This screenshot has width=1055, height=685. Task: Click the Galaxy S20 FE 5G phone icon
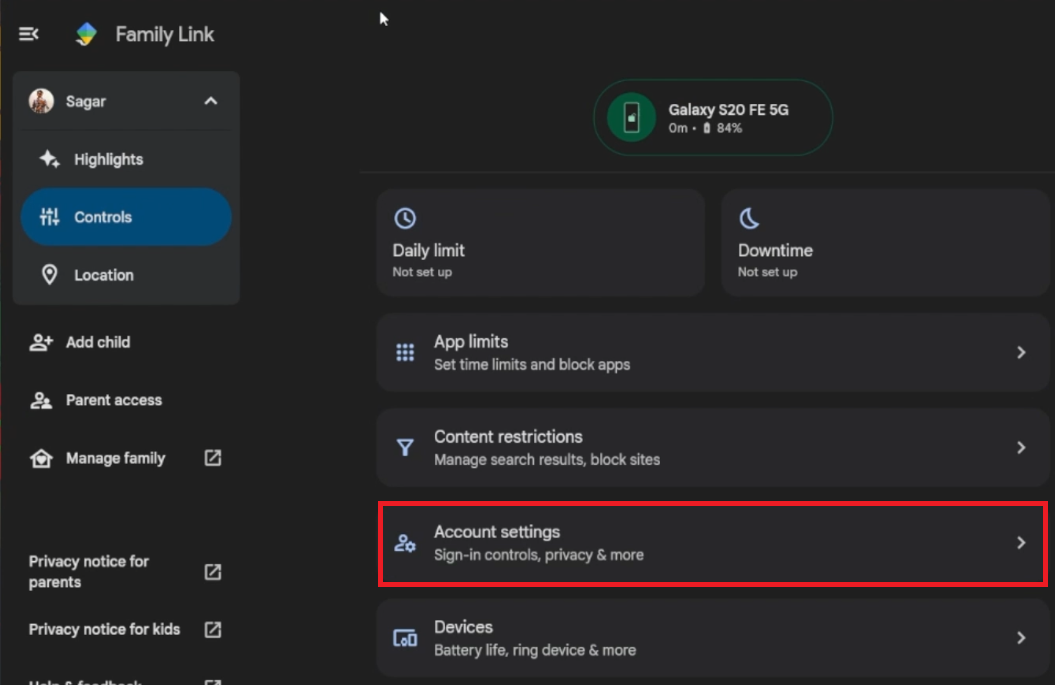click(x=631, y=117)
